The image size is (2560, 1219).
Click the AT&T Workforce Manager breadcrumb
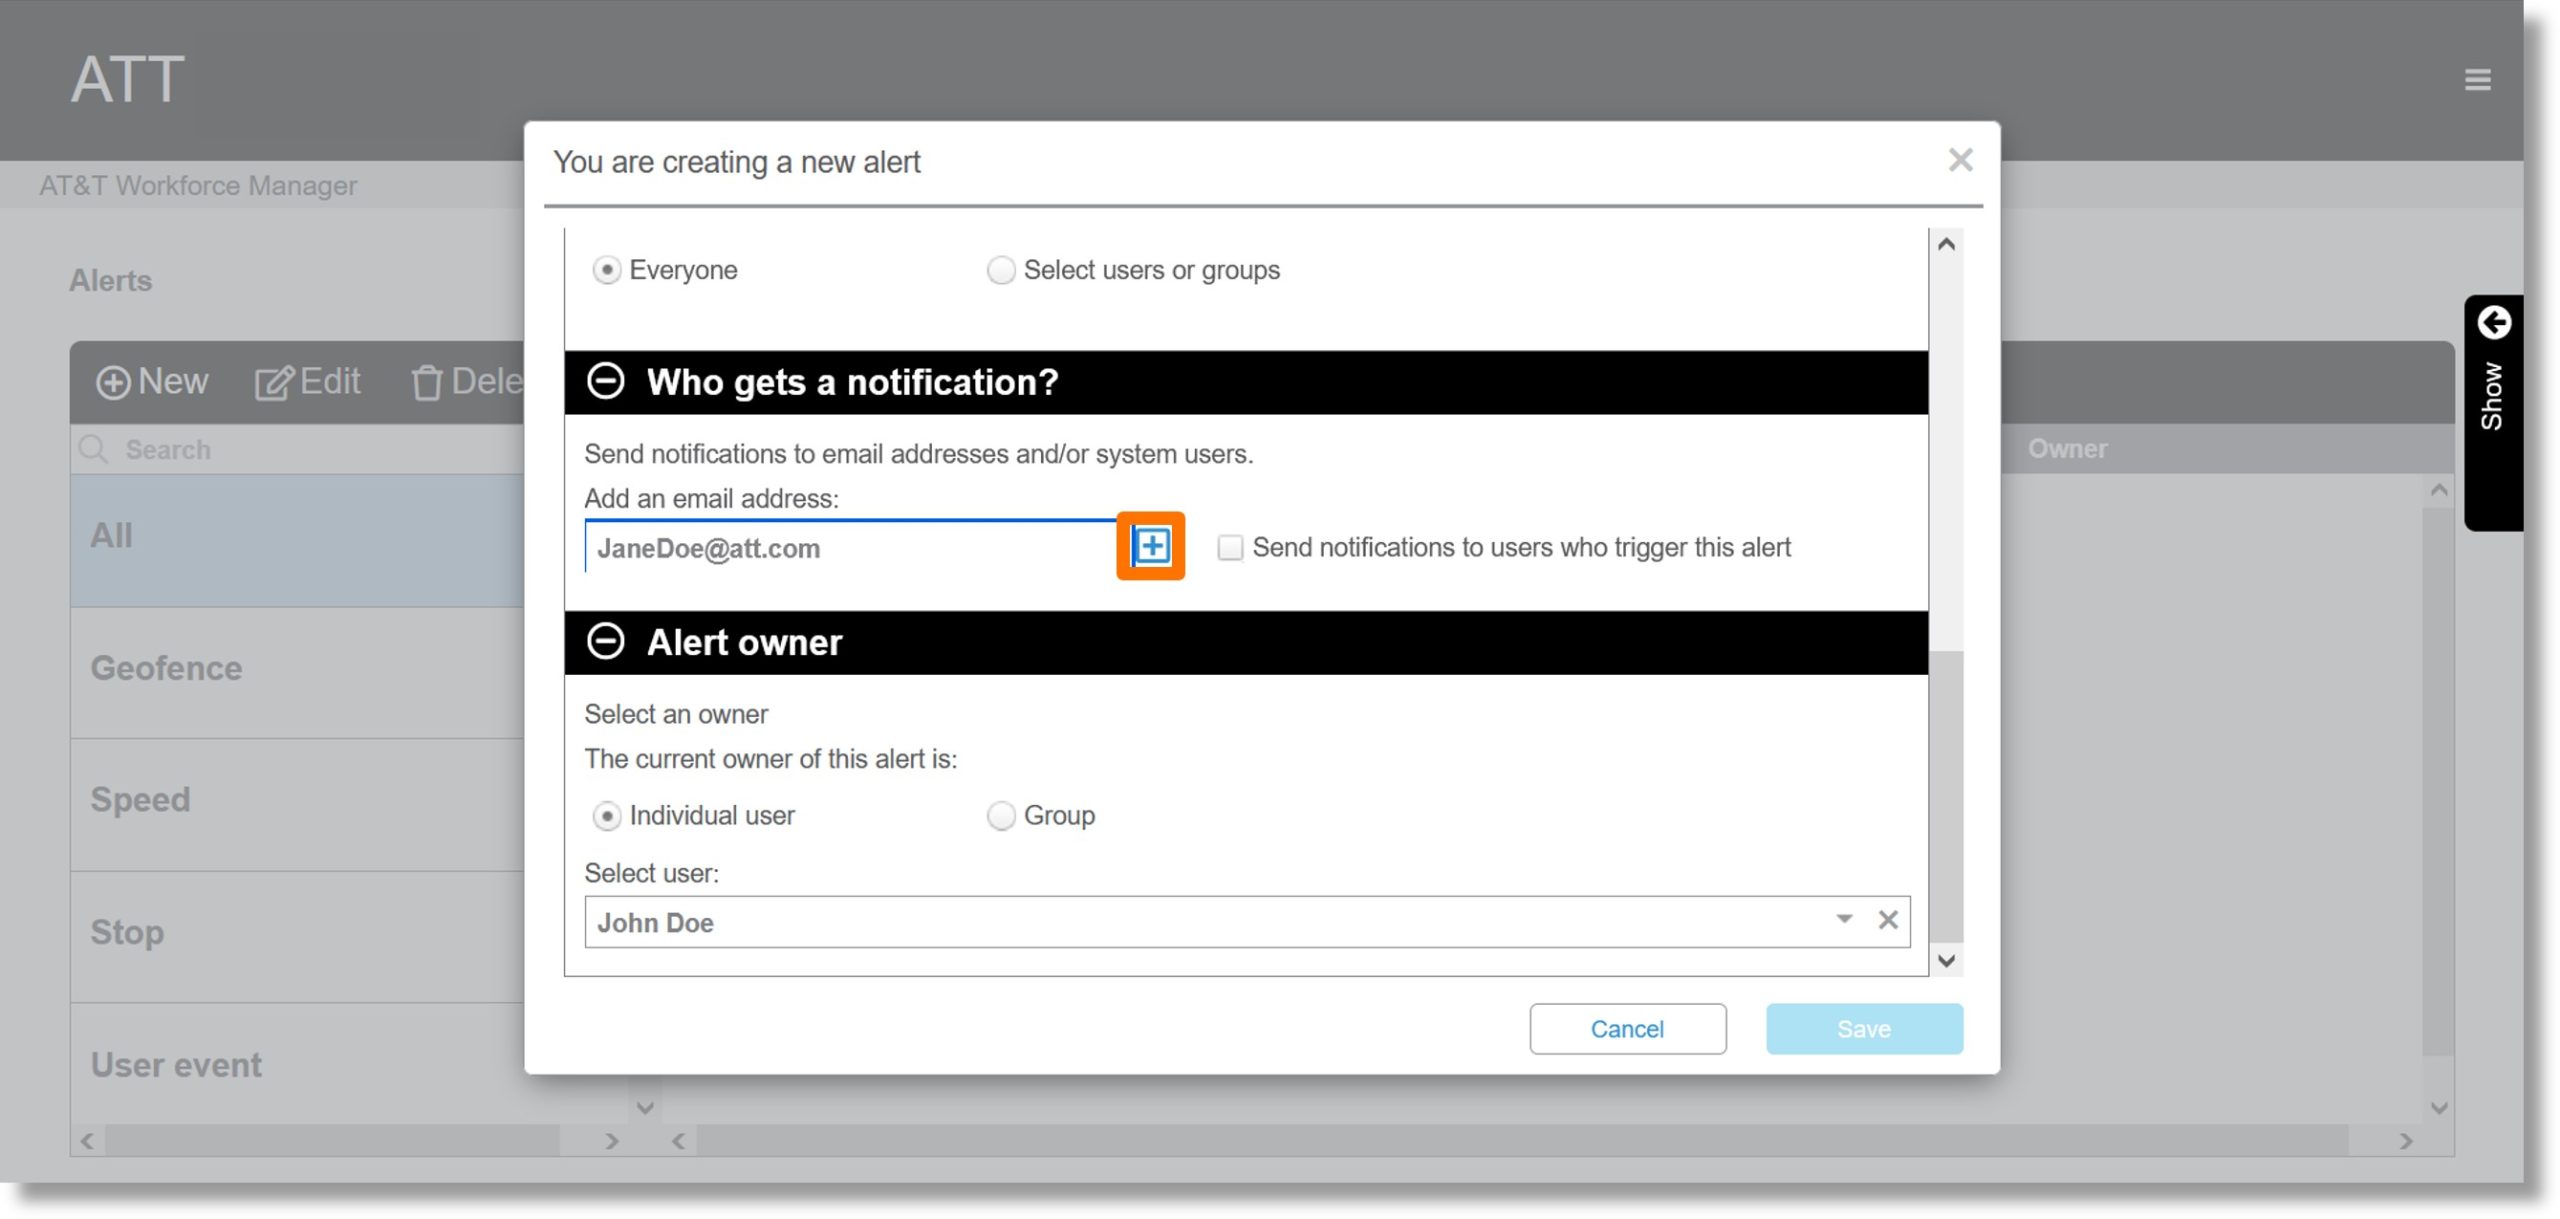click(198, 186)
